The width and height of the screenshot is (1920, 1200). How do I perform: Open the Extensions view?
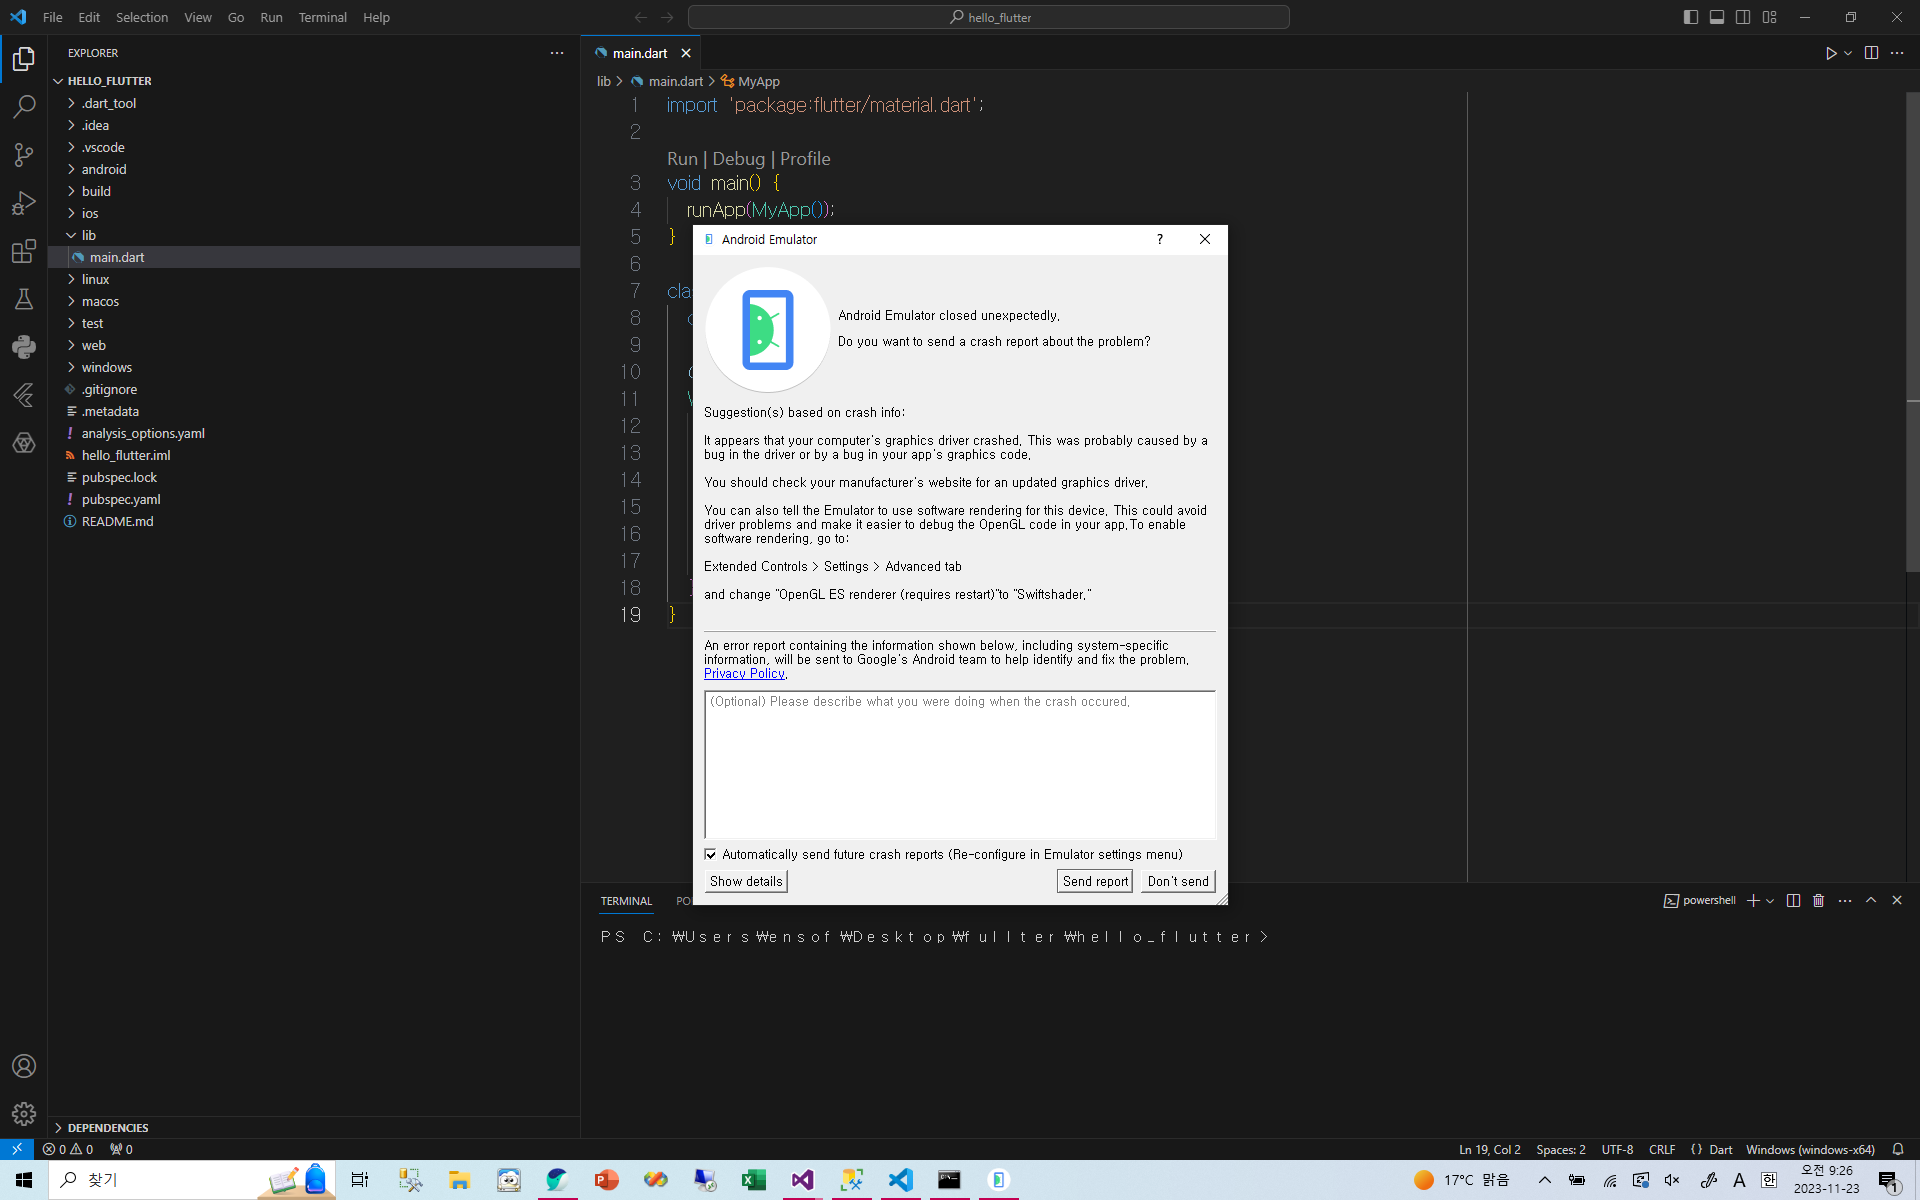click(24, 251)
